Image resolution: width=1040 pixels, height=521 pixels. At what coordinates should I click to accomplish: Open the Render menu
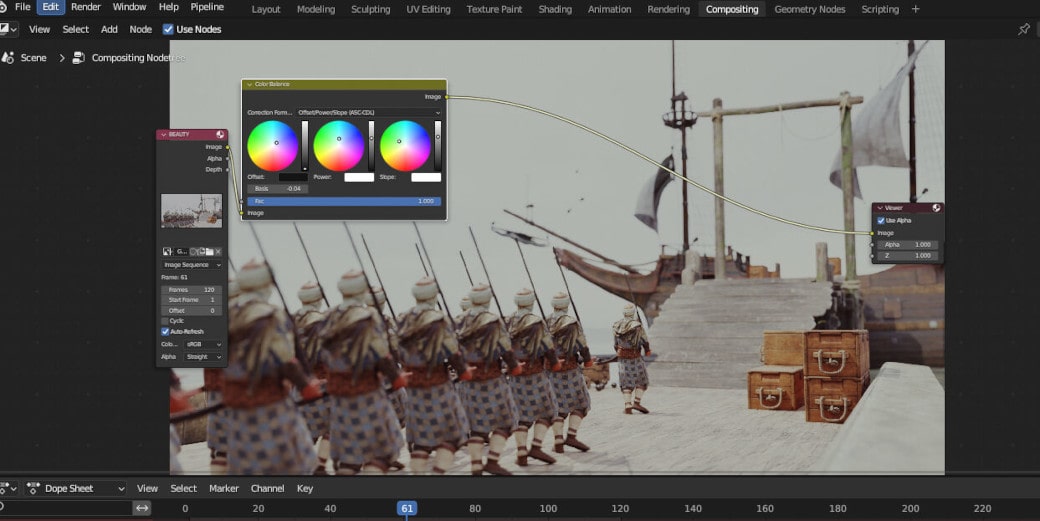[x=86, y=7]
